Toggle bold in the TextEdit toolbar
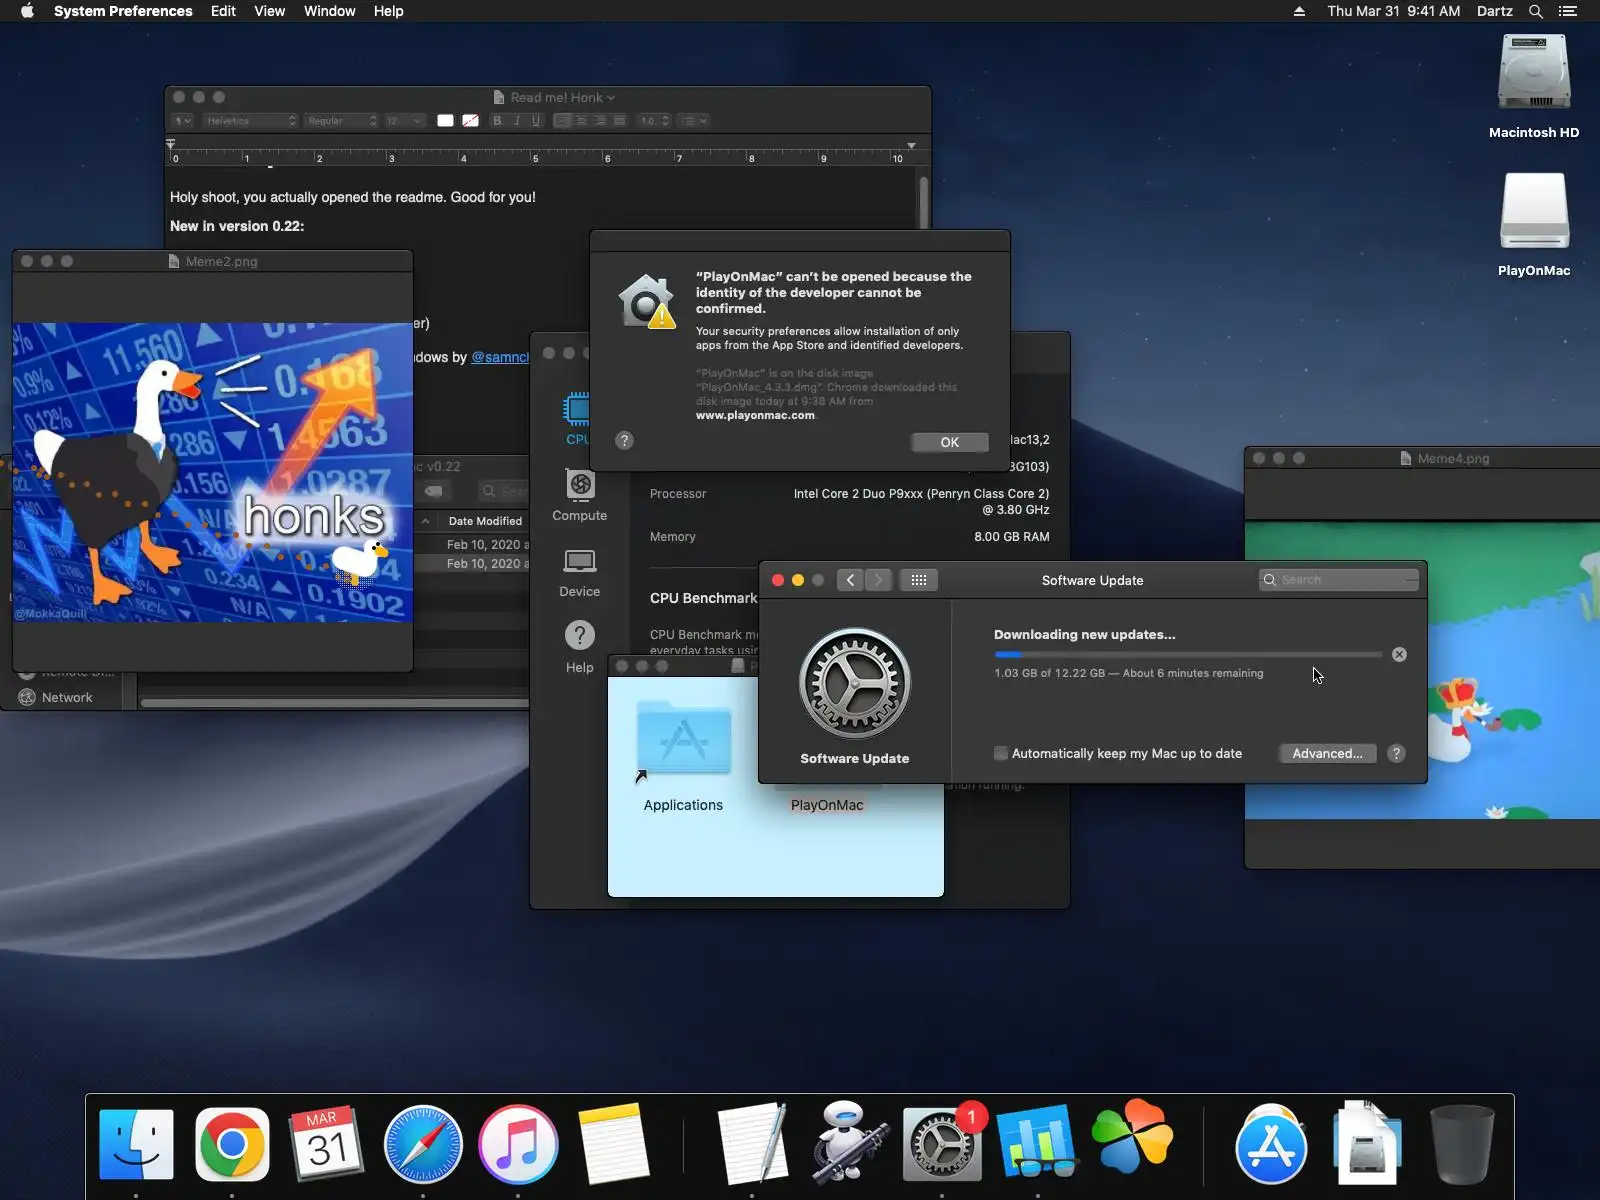The height and width of the screenshot is (1200, 1600). click(497, 121)
